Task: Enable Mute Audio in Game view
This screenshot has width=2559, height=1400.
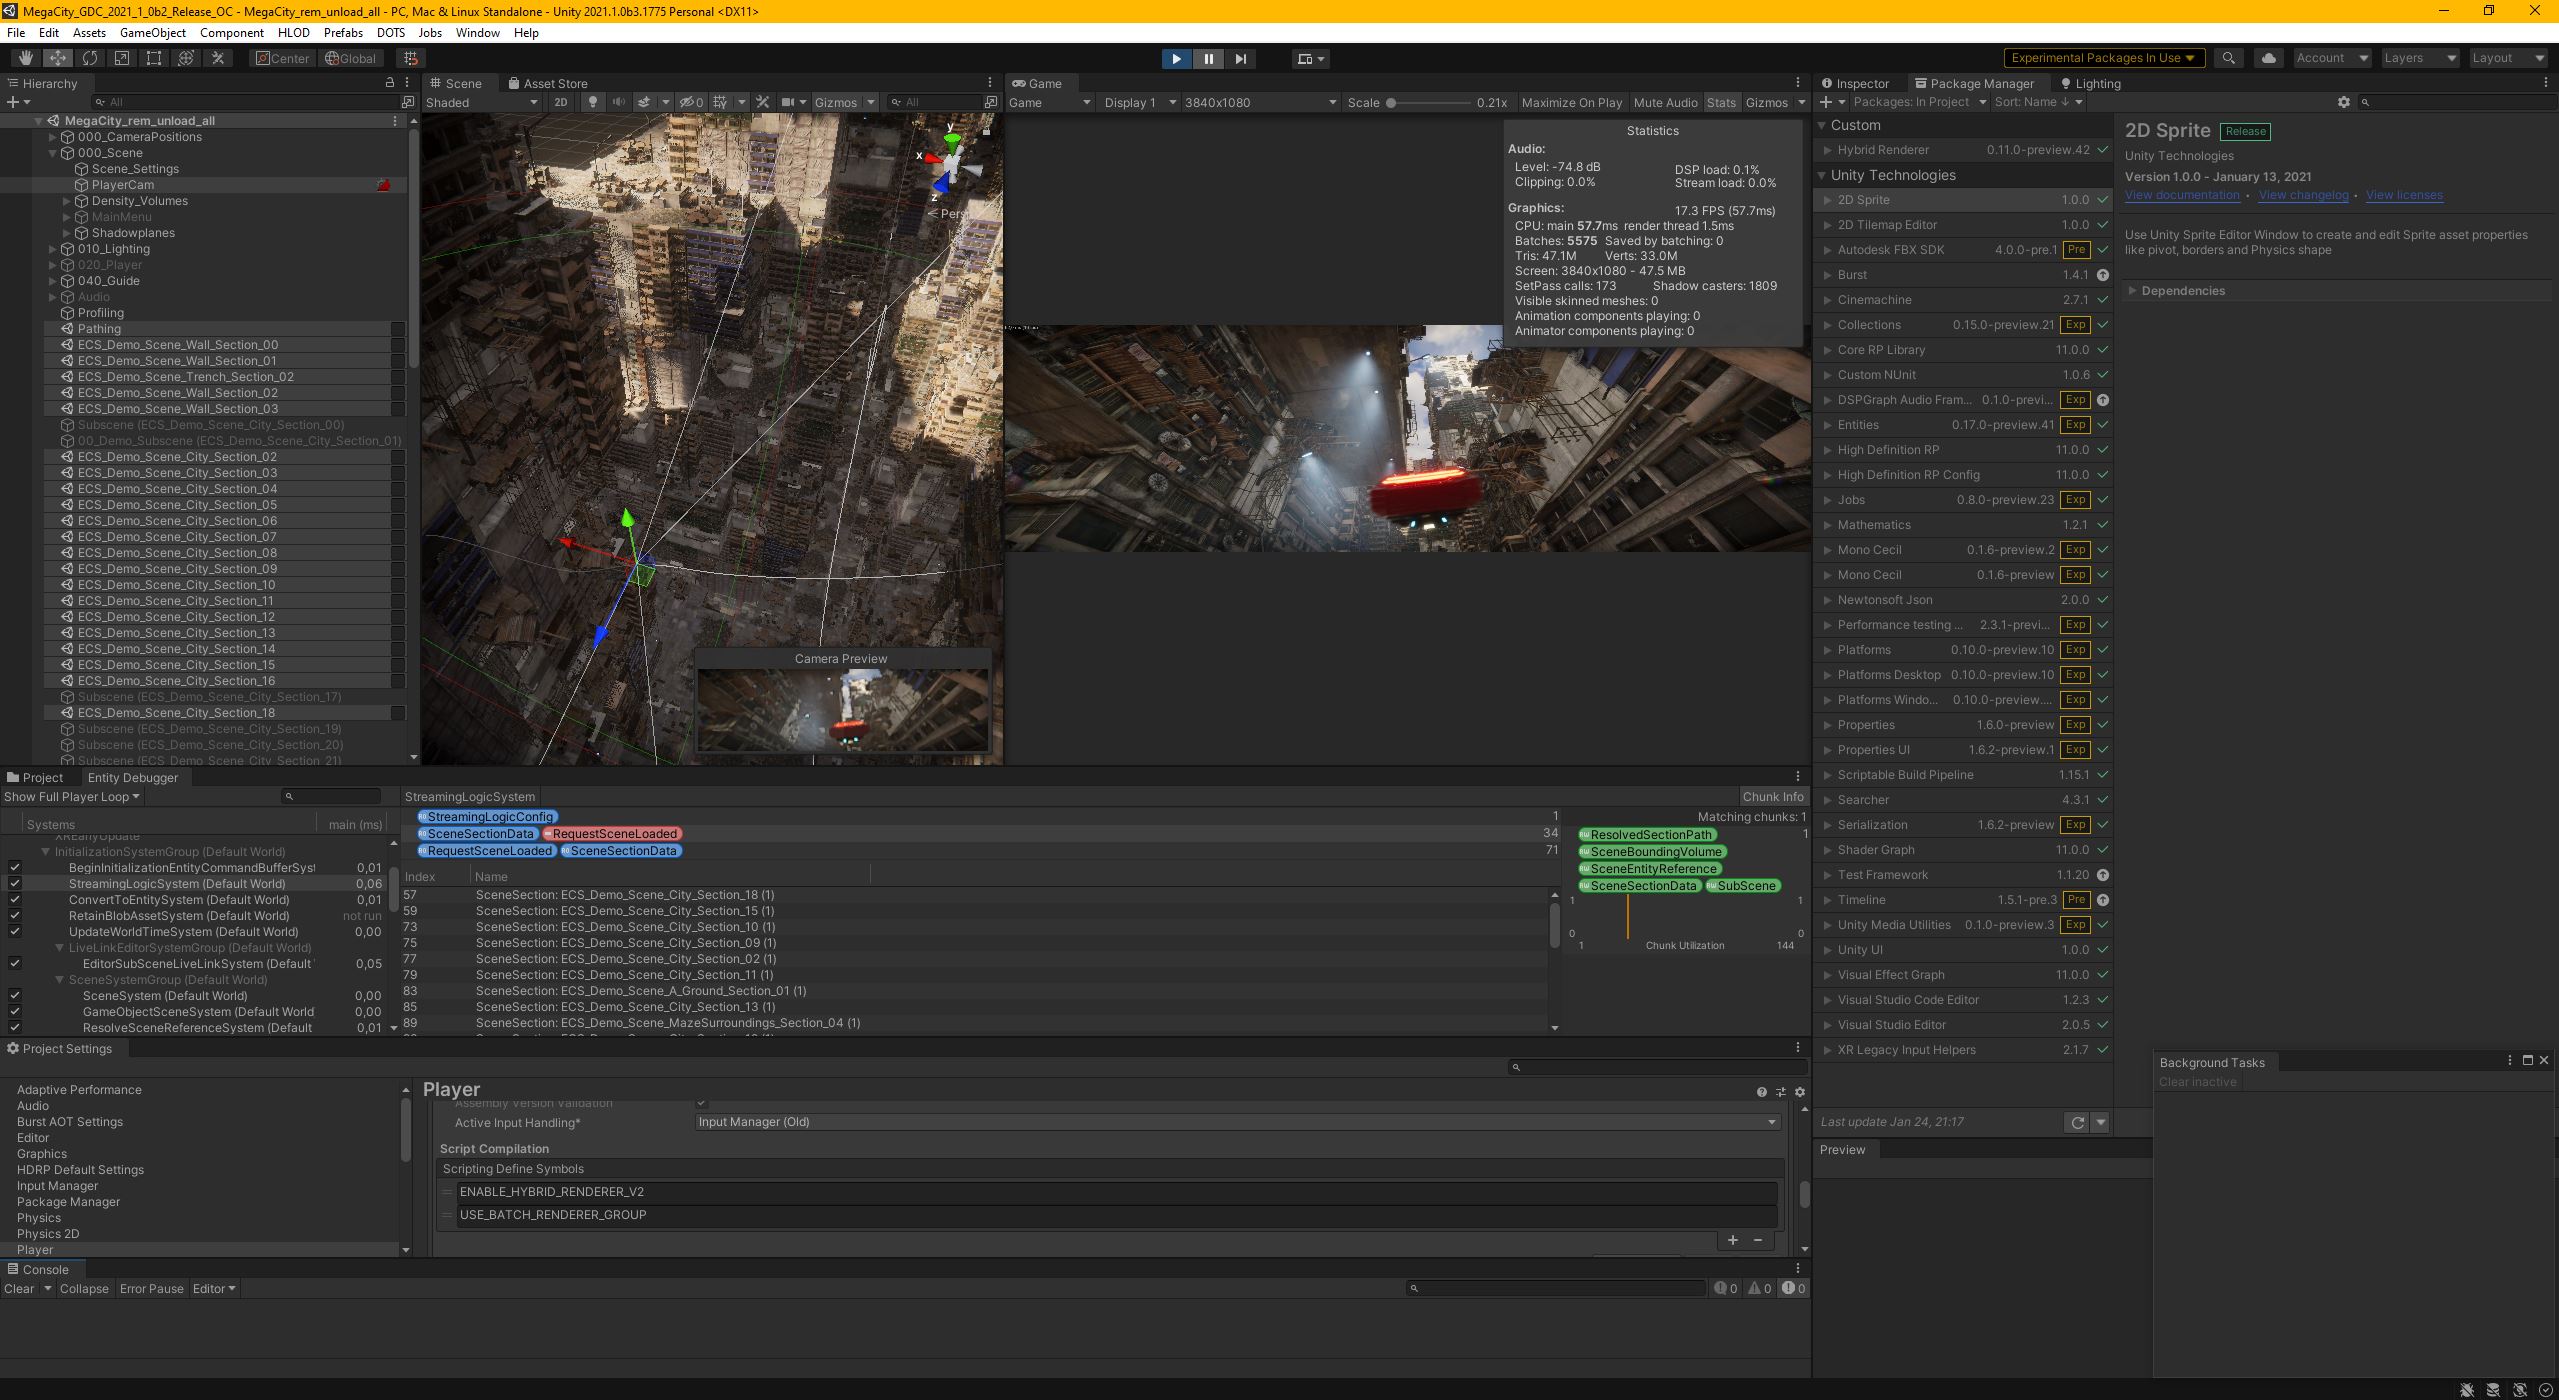Action: coord(1664,102)
